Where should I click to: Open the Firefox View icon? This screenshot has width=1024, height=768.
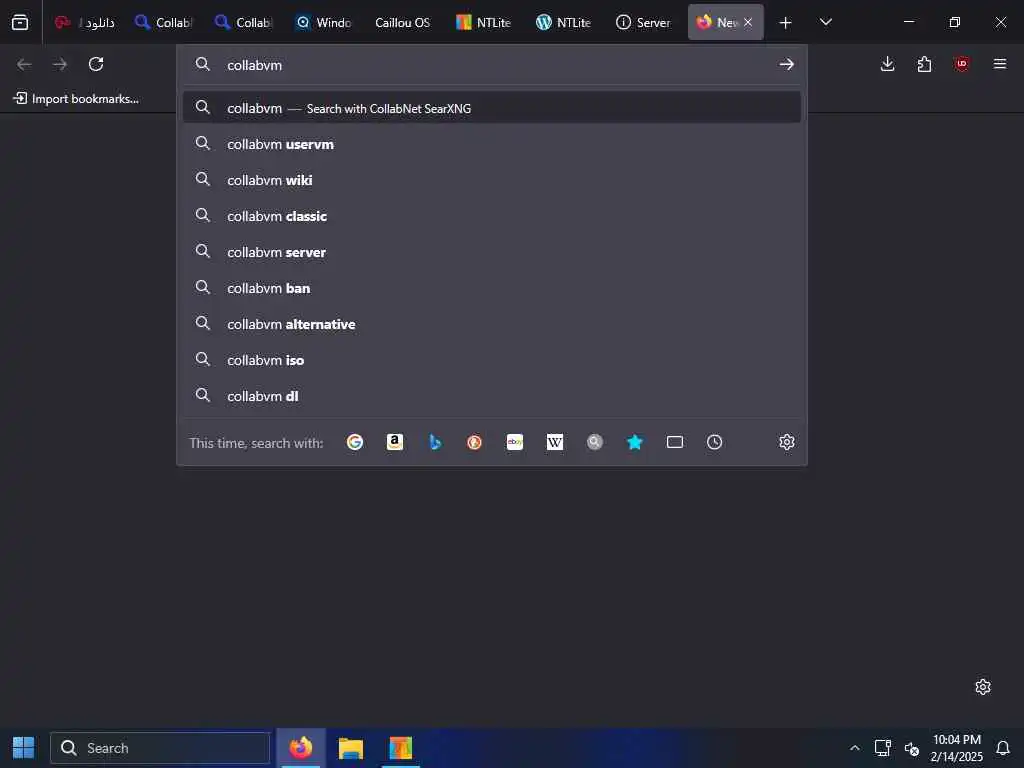20,22
